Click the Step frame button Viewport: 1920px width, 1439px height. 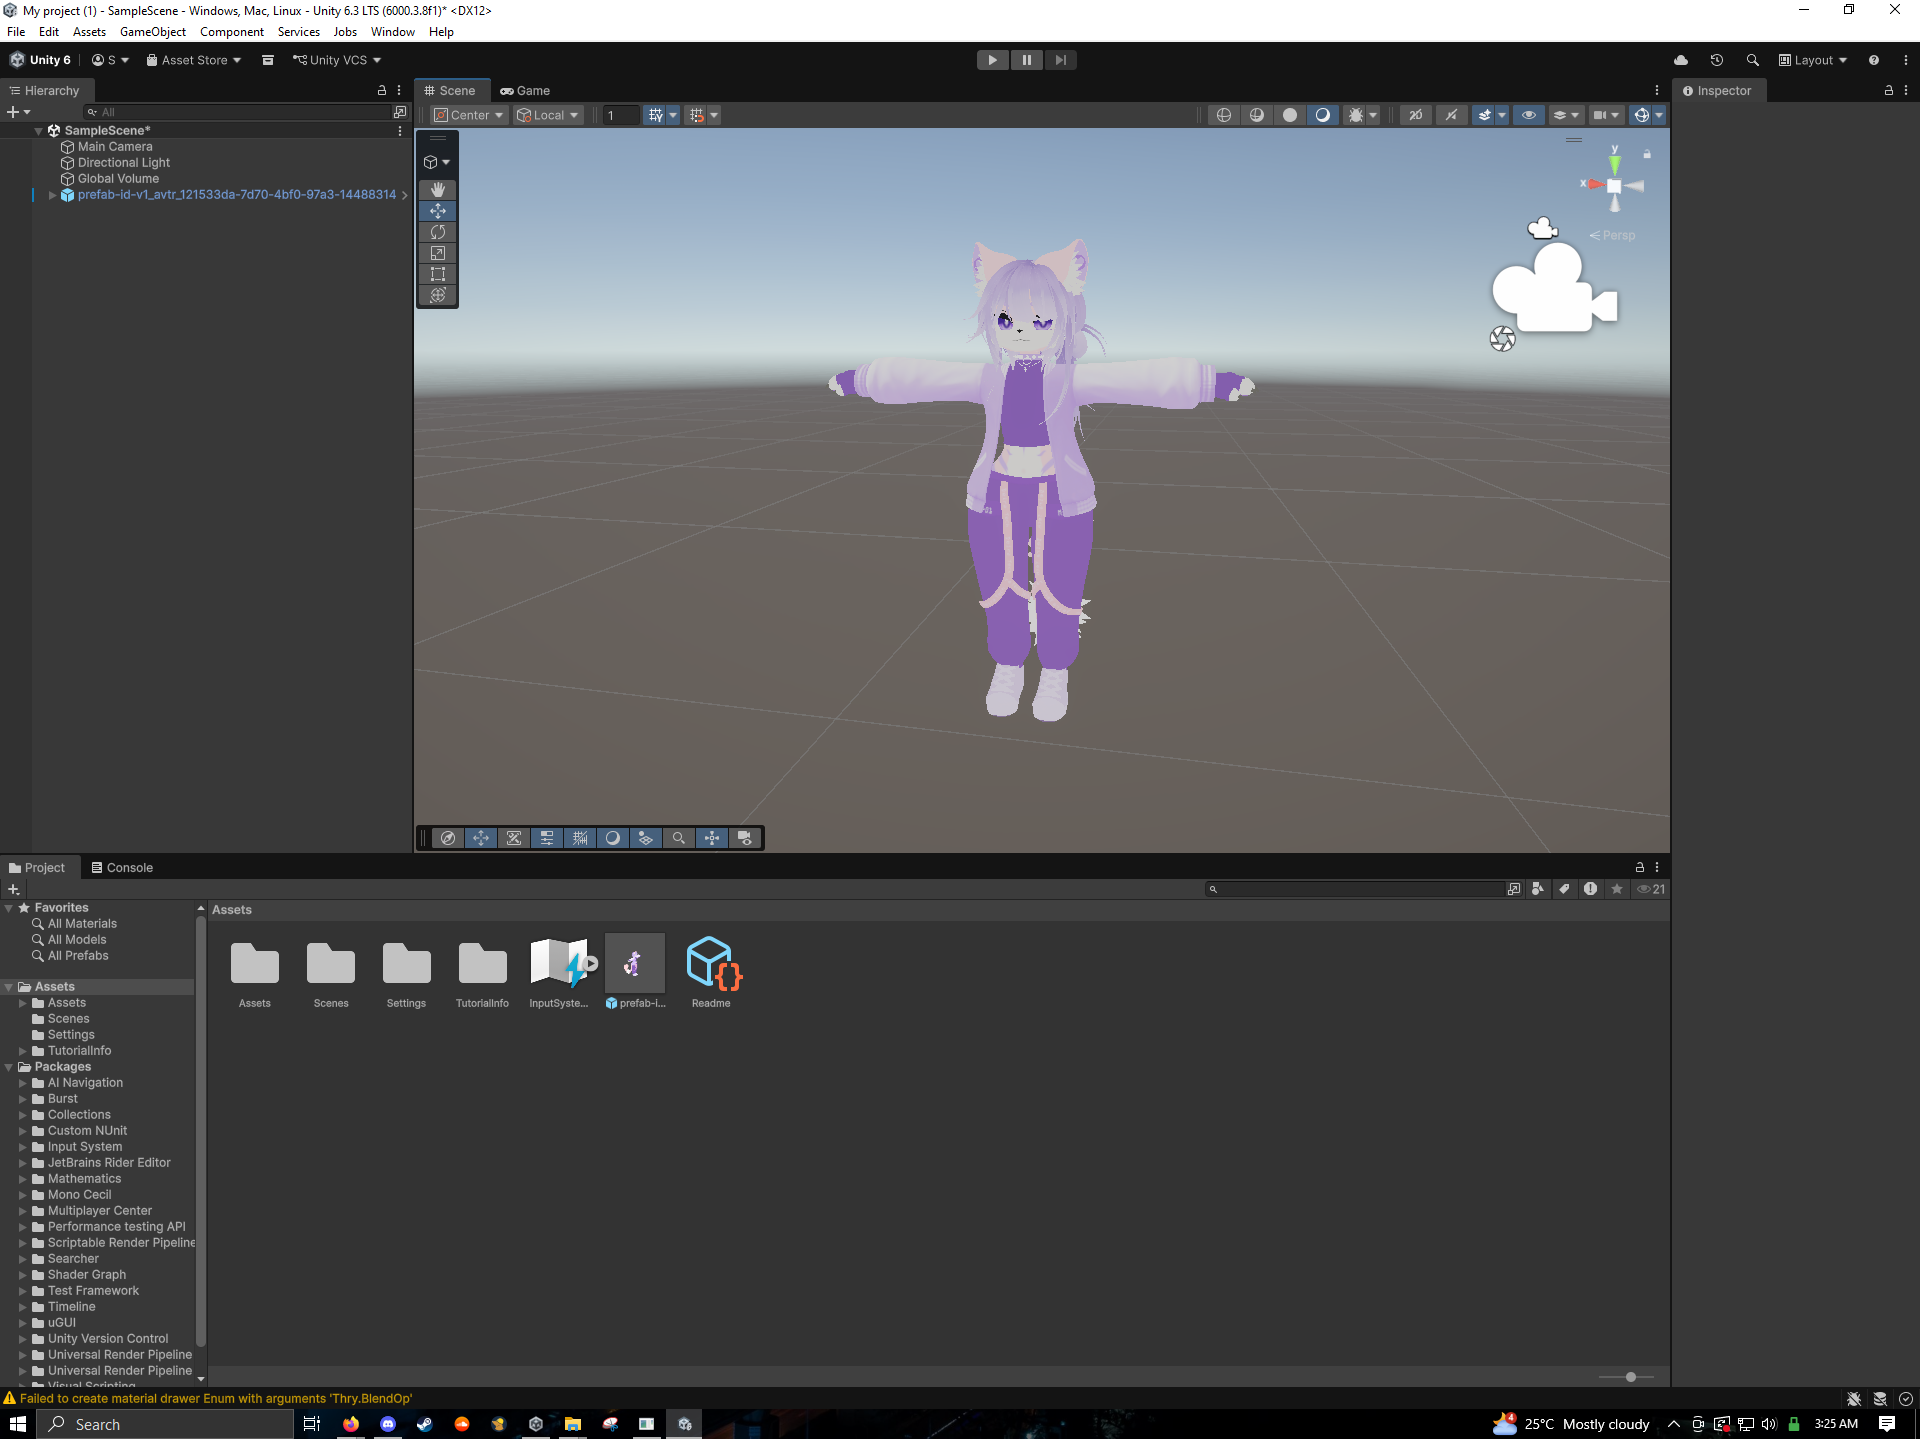click(1061, 60)
